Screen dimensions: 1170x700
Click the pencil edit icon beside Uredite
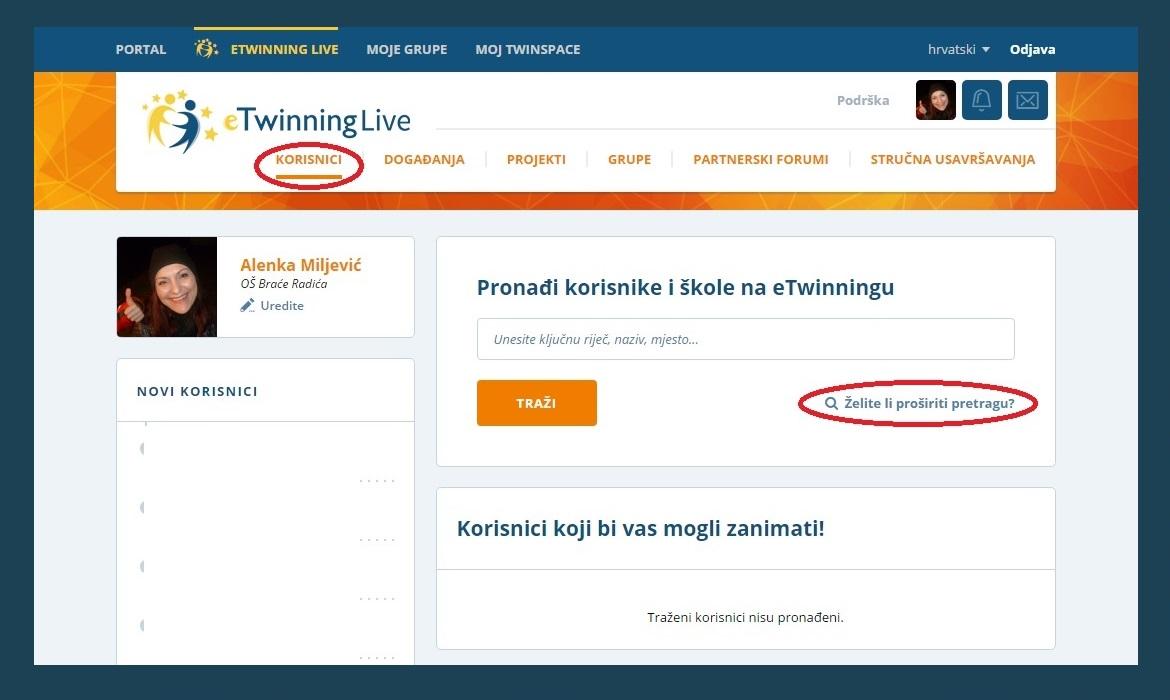click(x=247, y=305)
